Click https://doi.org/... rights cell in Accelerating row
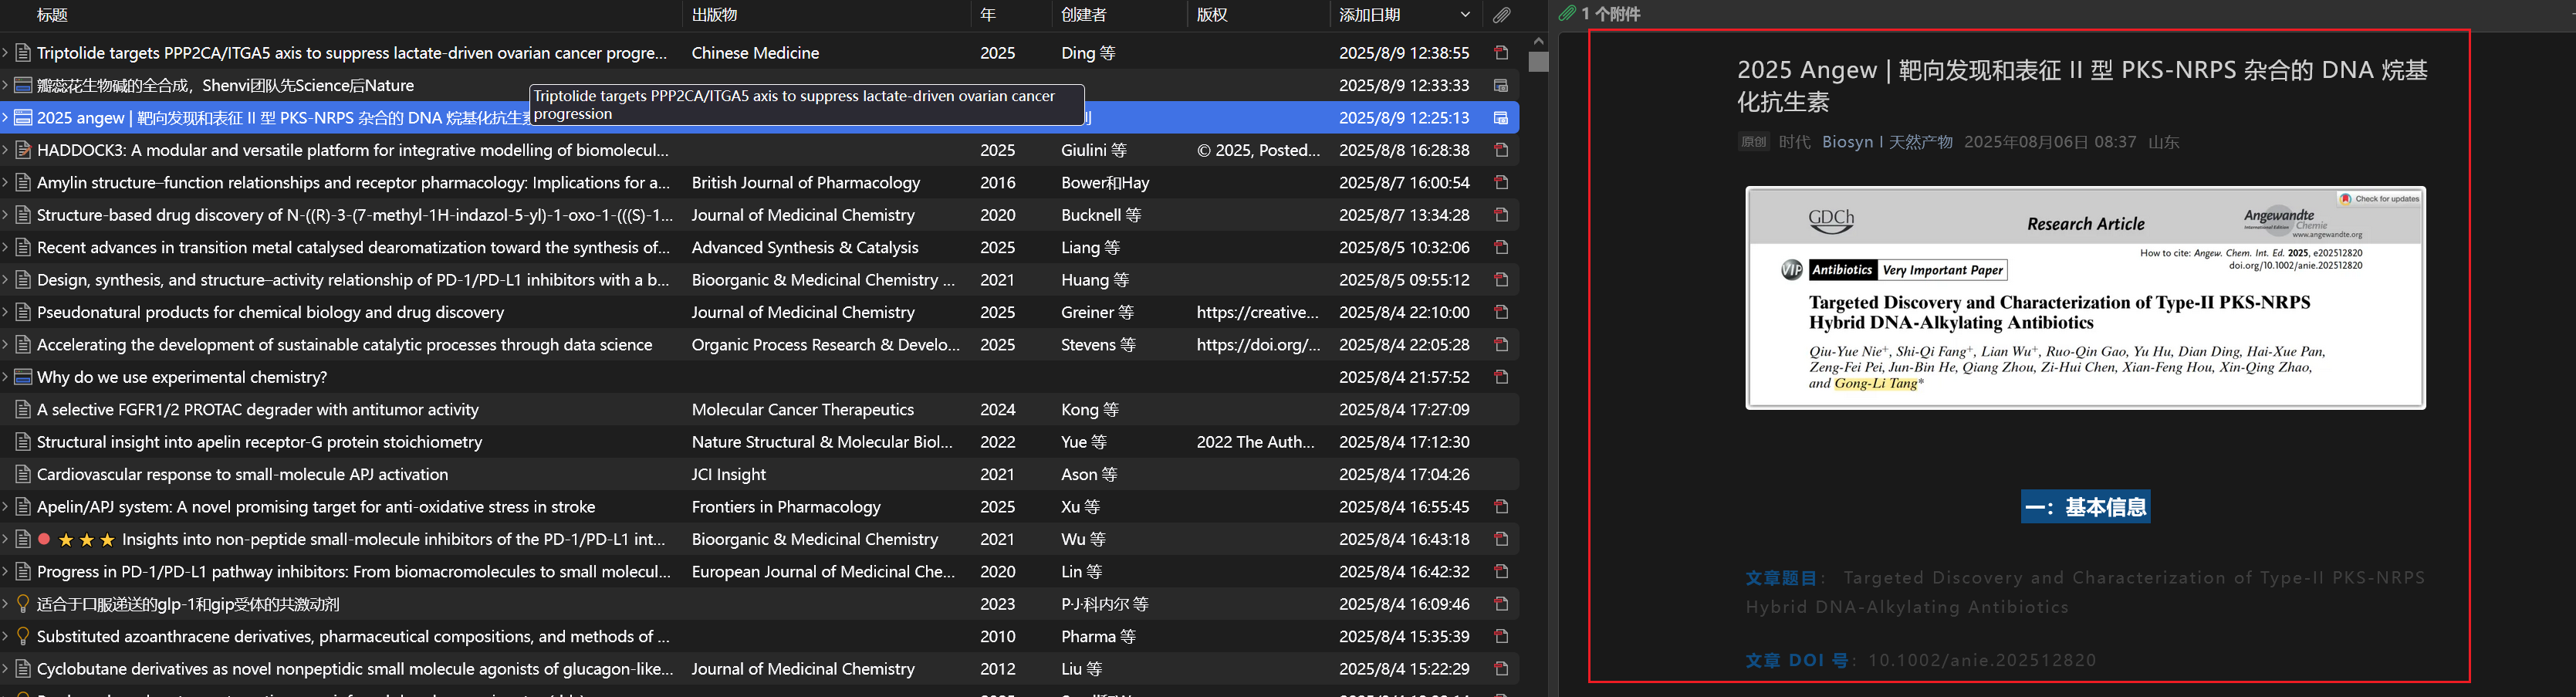 (1258, 345)
